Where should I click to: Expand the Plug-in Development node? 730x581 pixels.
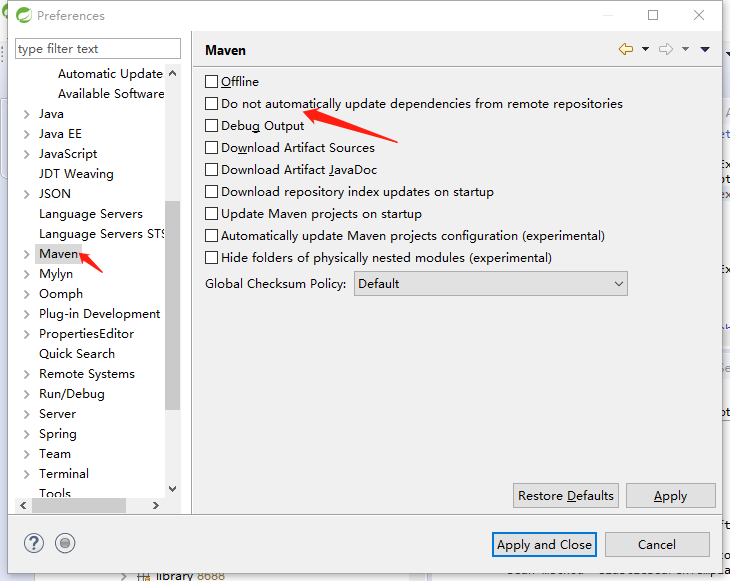pos(27,314)
